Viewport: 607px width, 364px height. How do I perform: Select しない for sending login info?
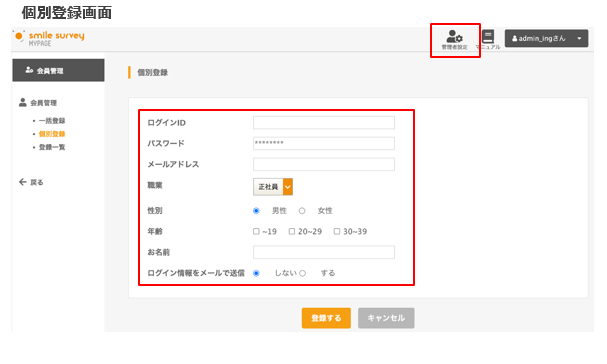(x=256, y=273)
